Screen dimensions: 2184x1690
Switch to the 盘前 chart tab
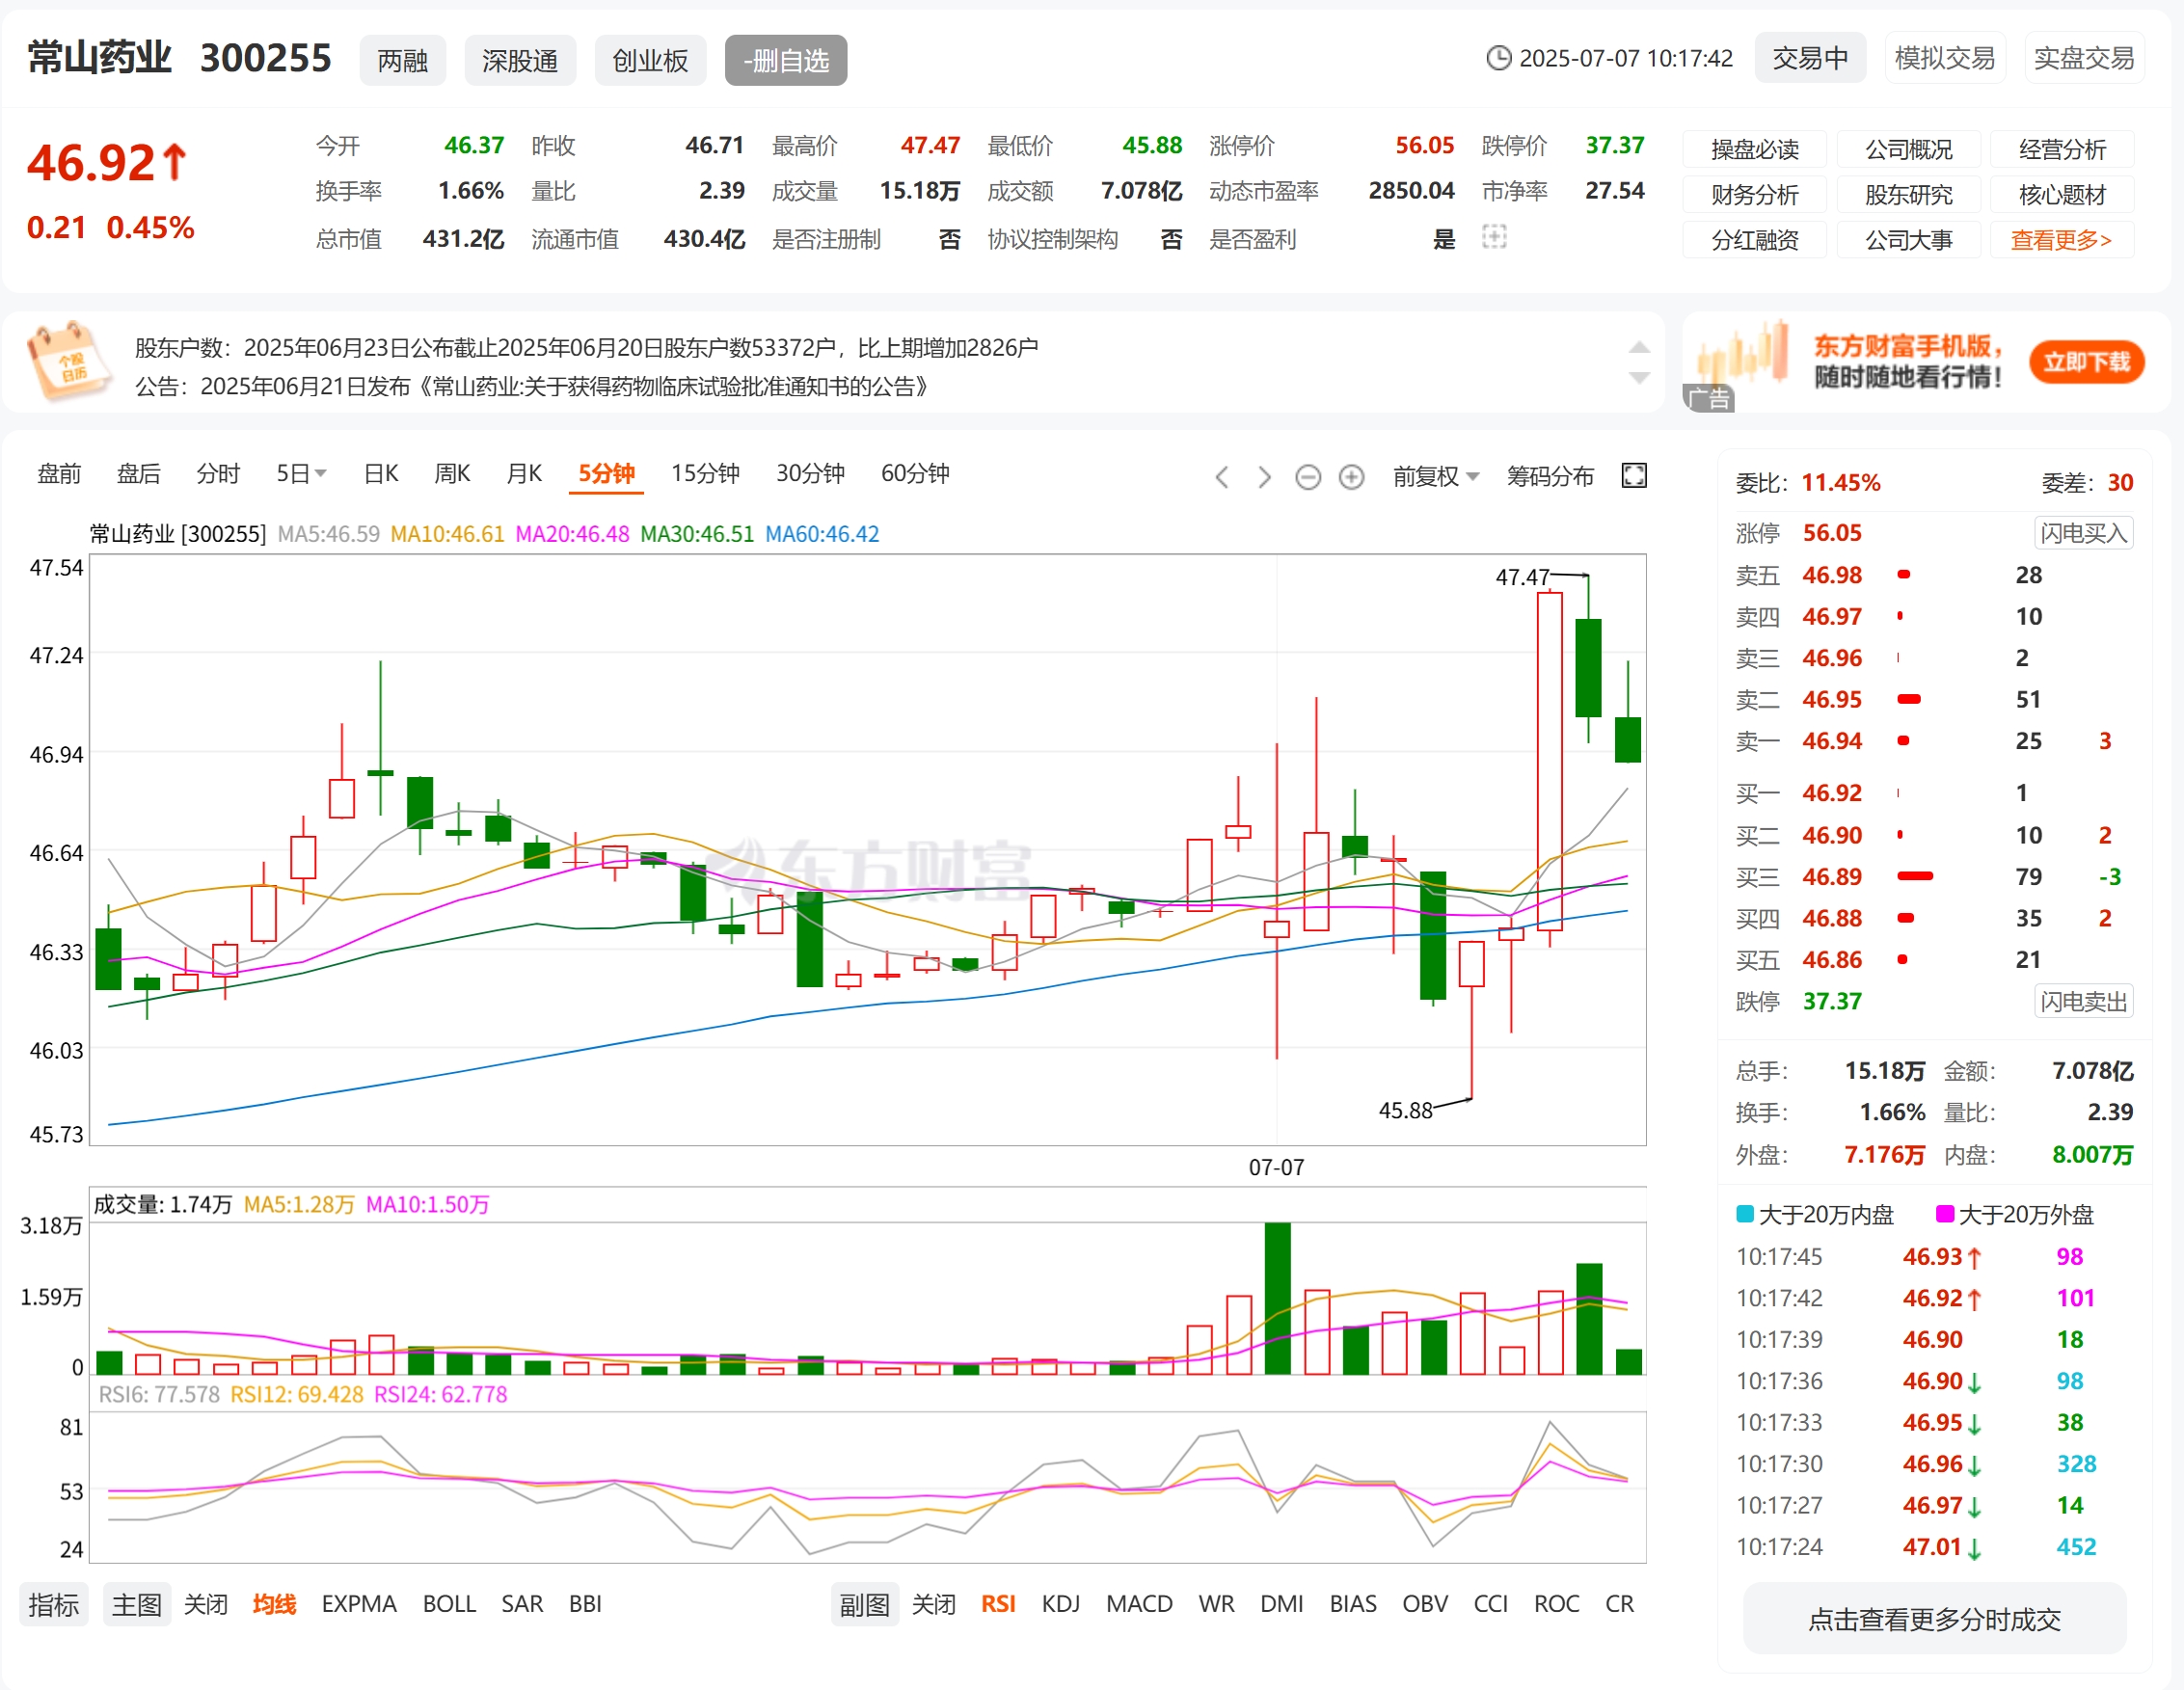tap(59, 473)
